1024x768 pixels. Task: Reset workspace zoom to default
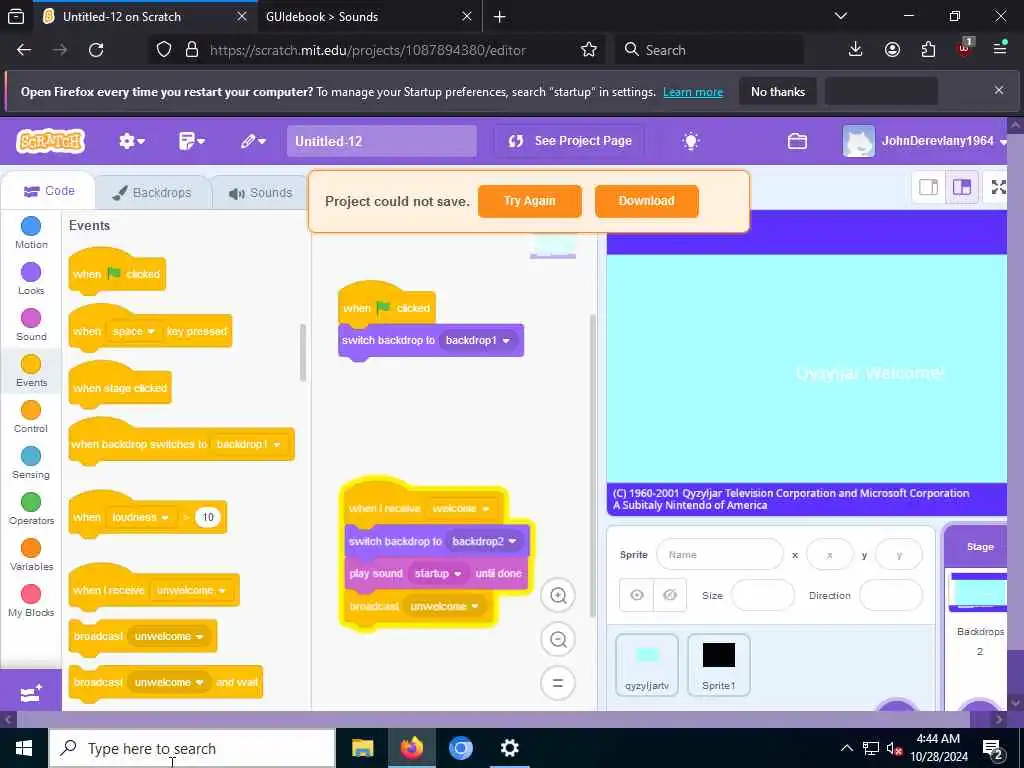pos(558,683)
